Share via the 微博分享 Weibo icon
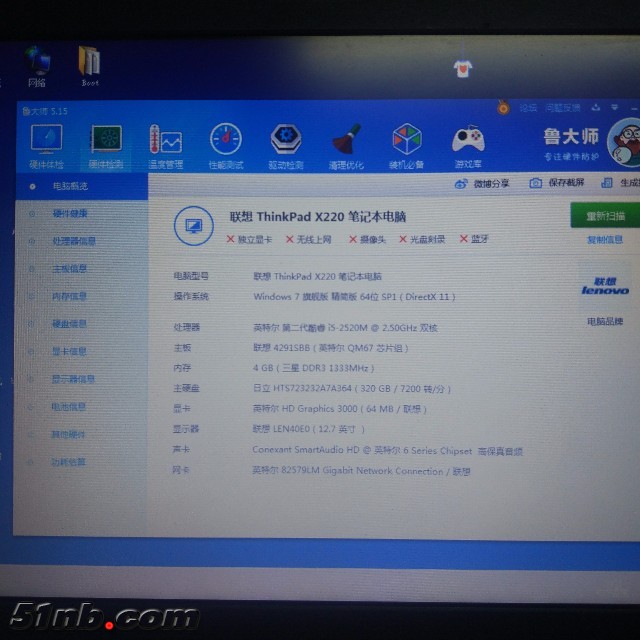The image size is (640, 640). coord(461,184)
